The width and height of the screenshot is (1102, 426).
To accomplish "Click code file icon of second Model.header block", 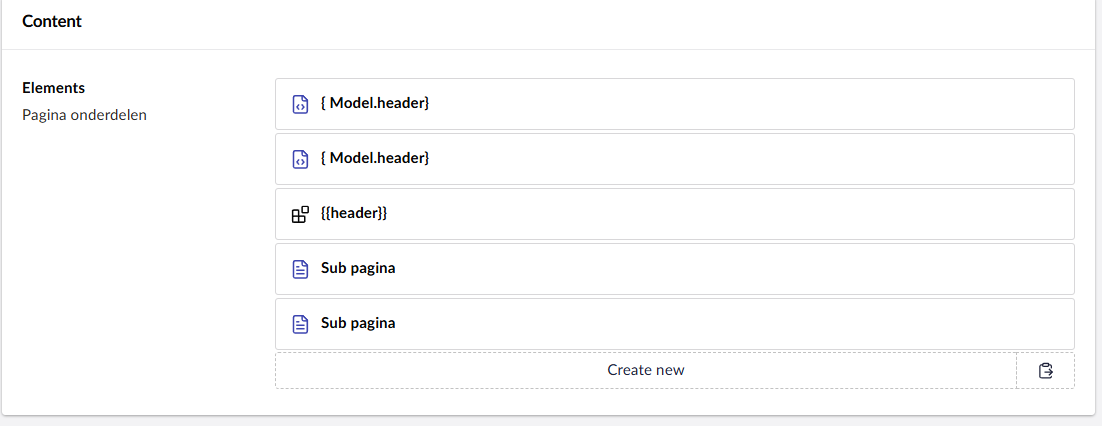I will [x=300, y=159].
